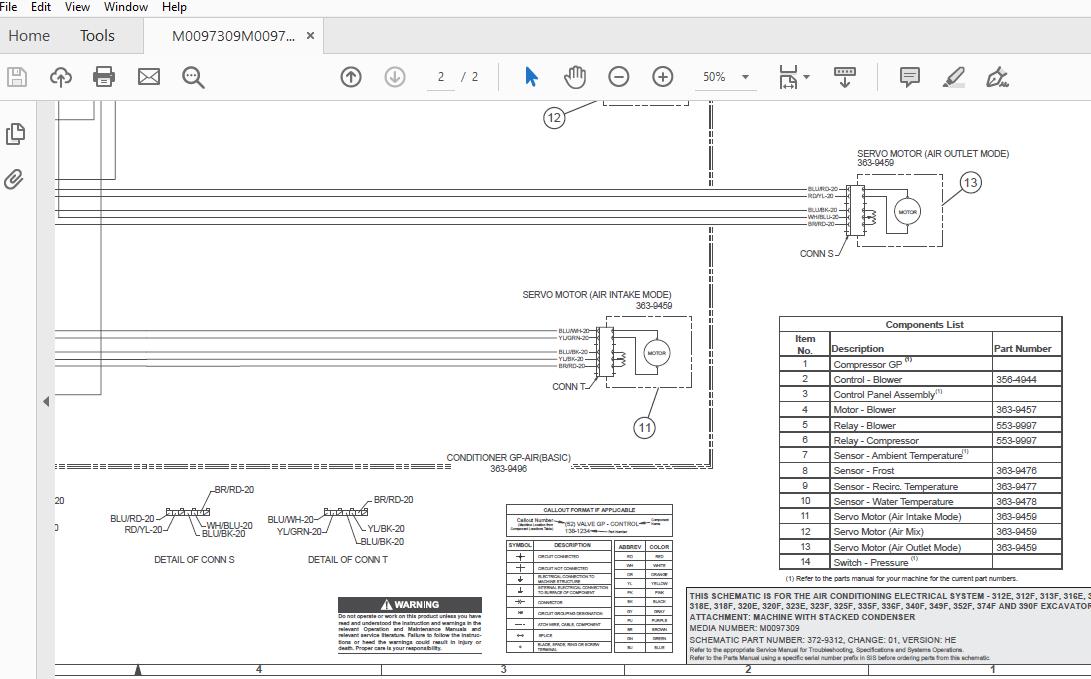Open the Page Thumbnails panel icon

pyautogui.click(x=15, y=134)
